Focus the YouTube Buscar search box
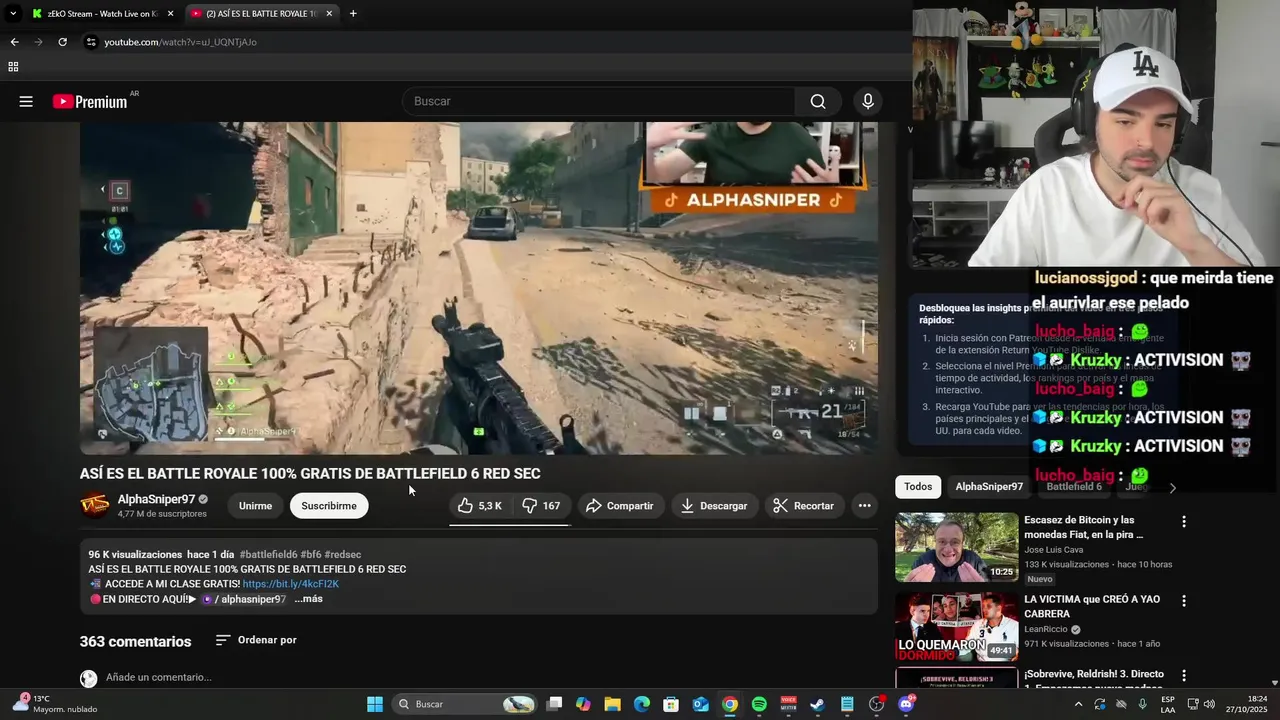The image size is (1280, 720). click(x=598, y=101)
